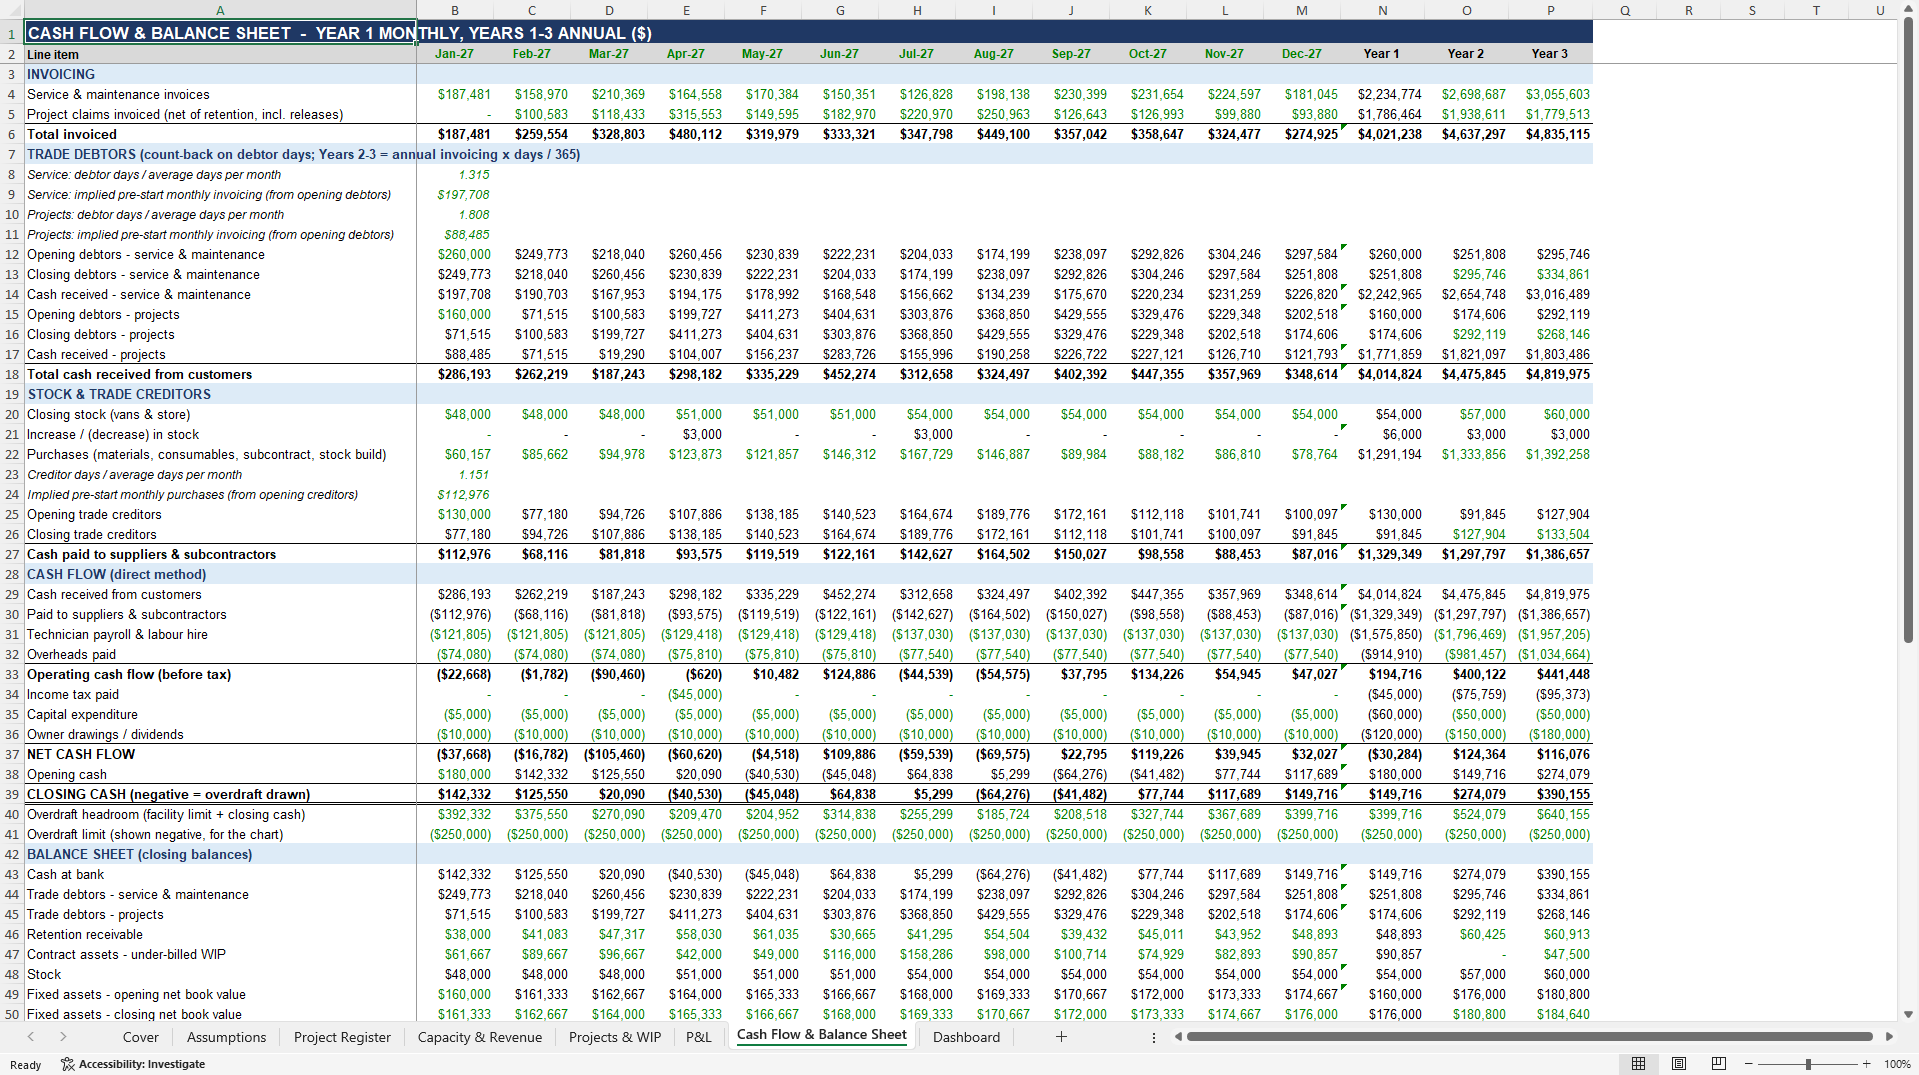Open the Cover sheet tab
Screen dimensions: 1919x1075
tap(141, 1037)
